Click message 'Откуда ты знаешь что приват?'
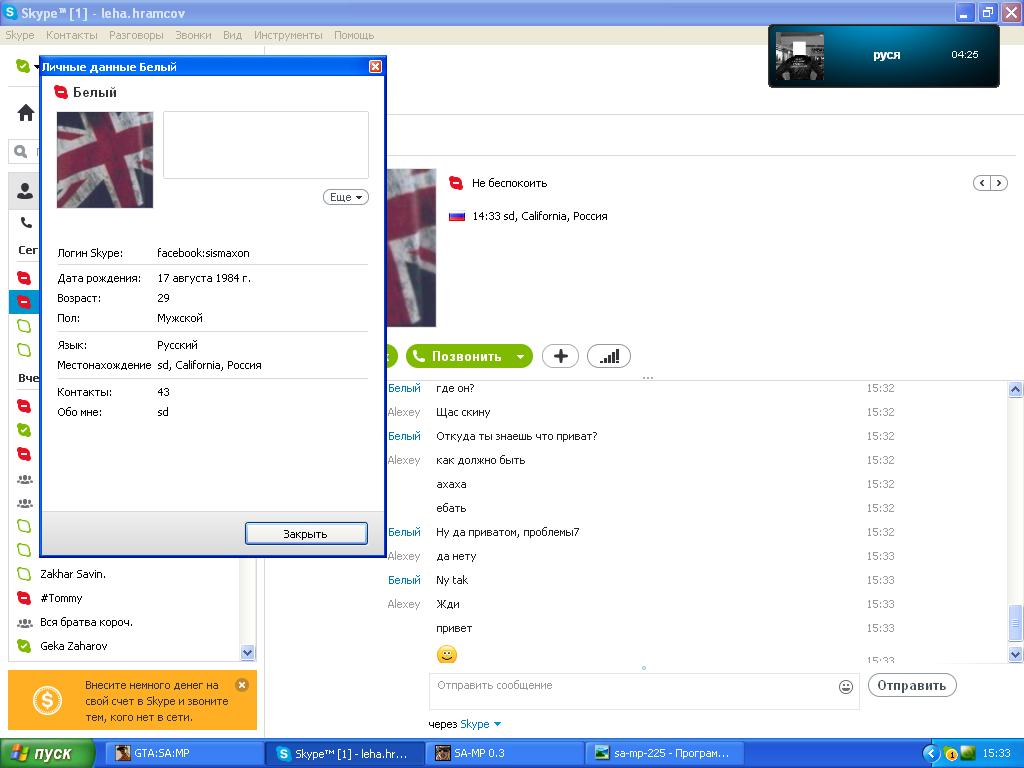This screenshot has height=768, width=1024. tap(517, 436)
